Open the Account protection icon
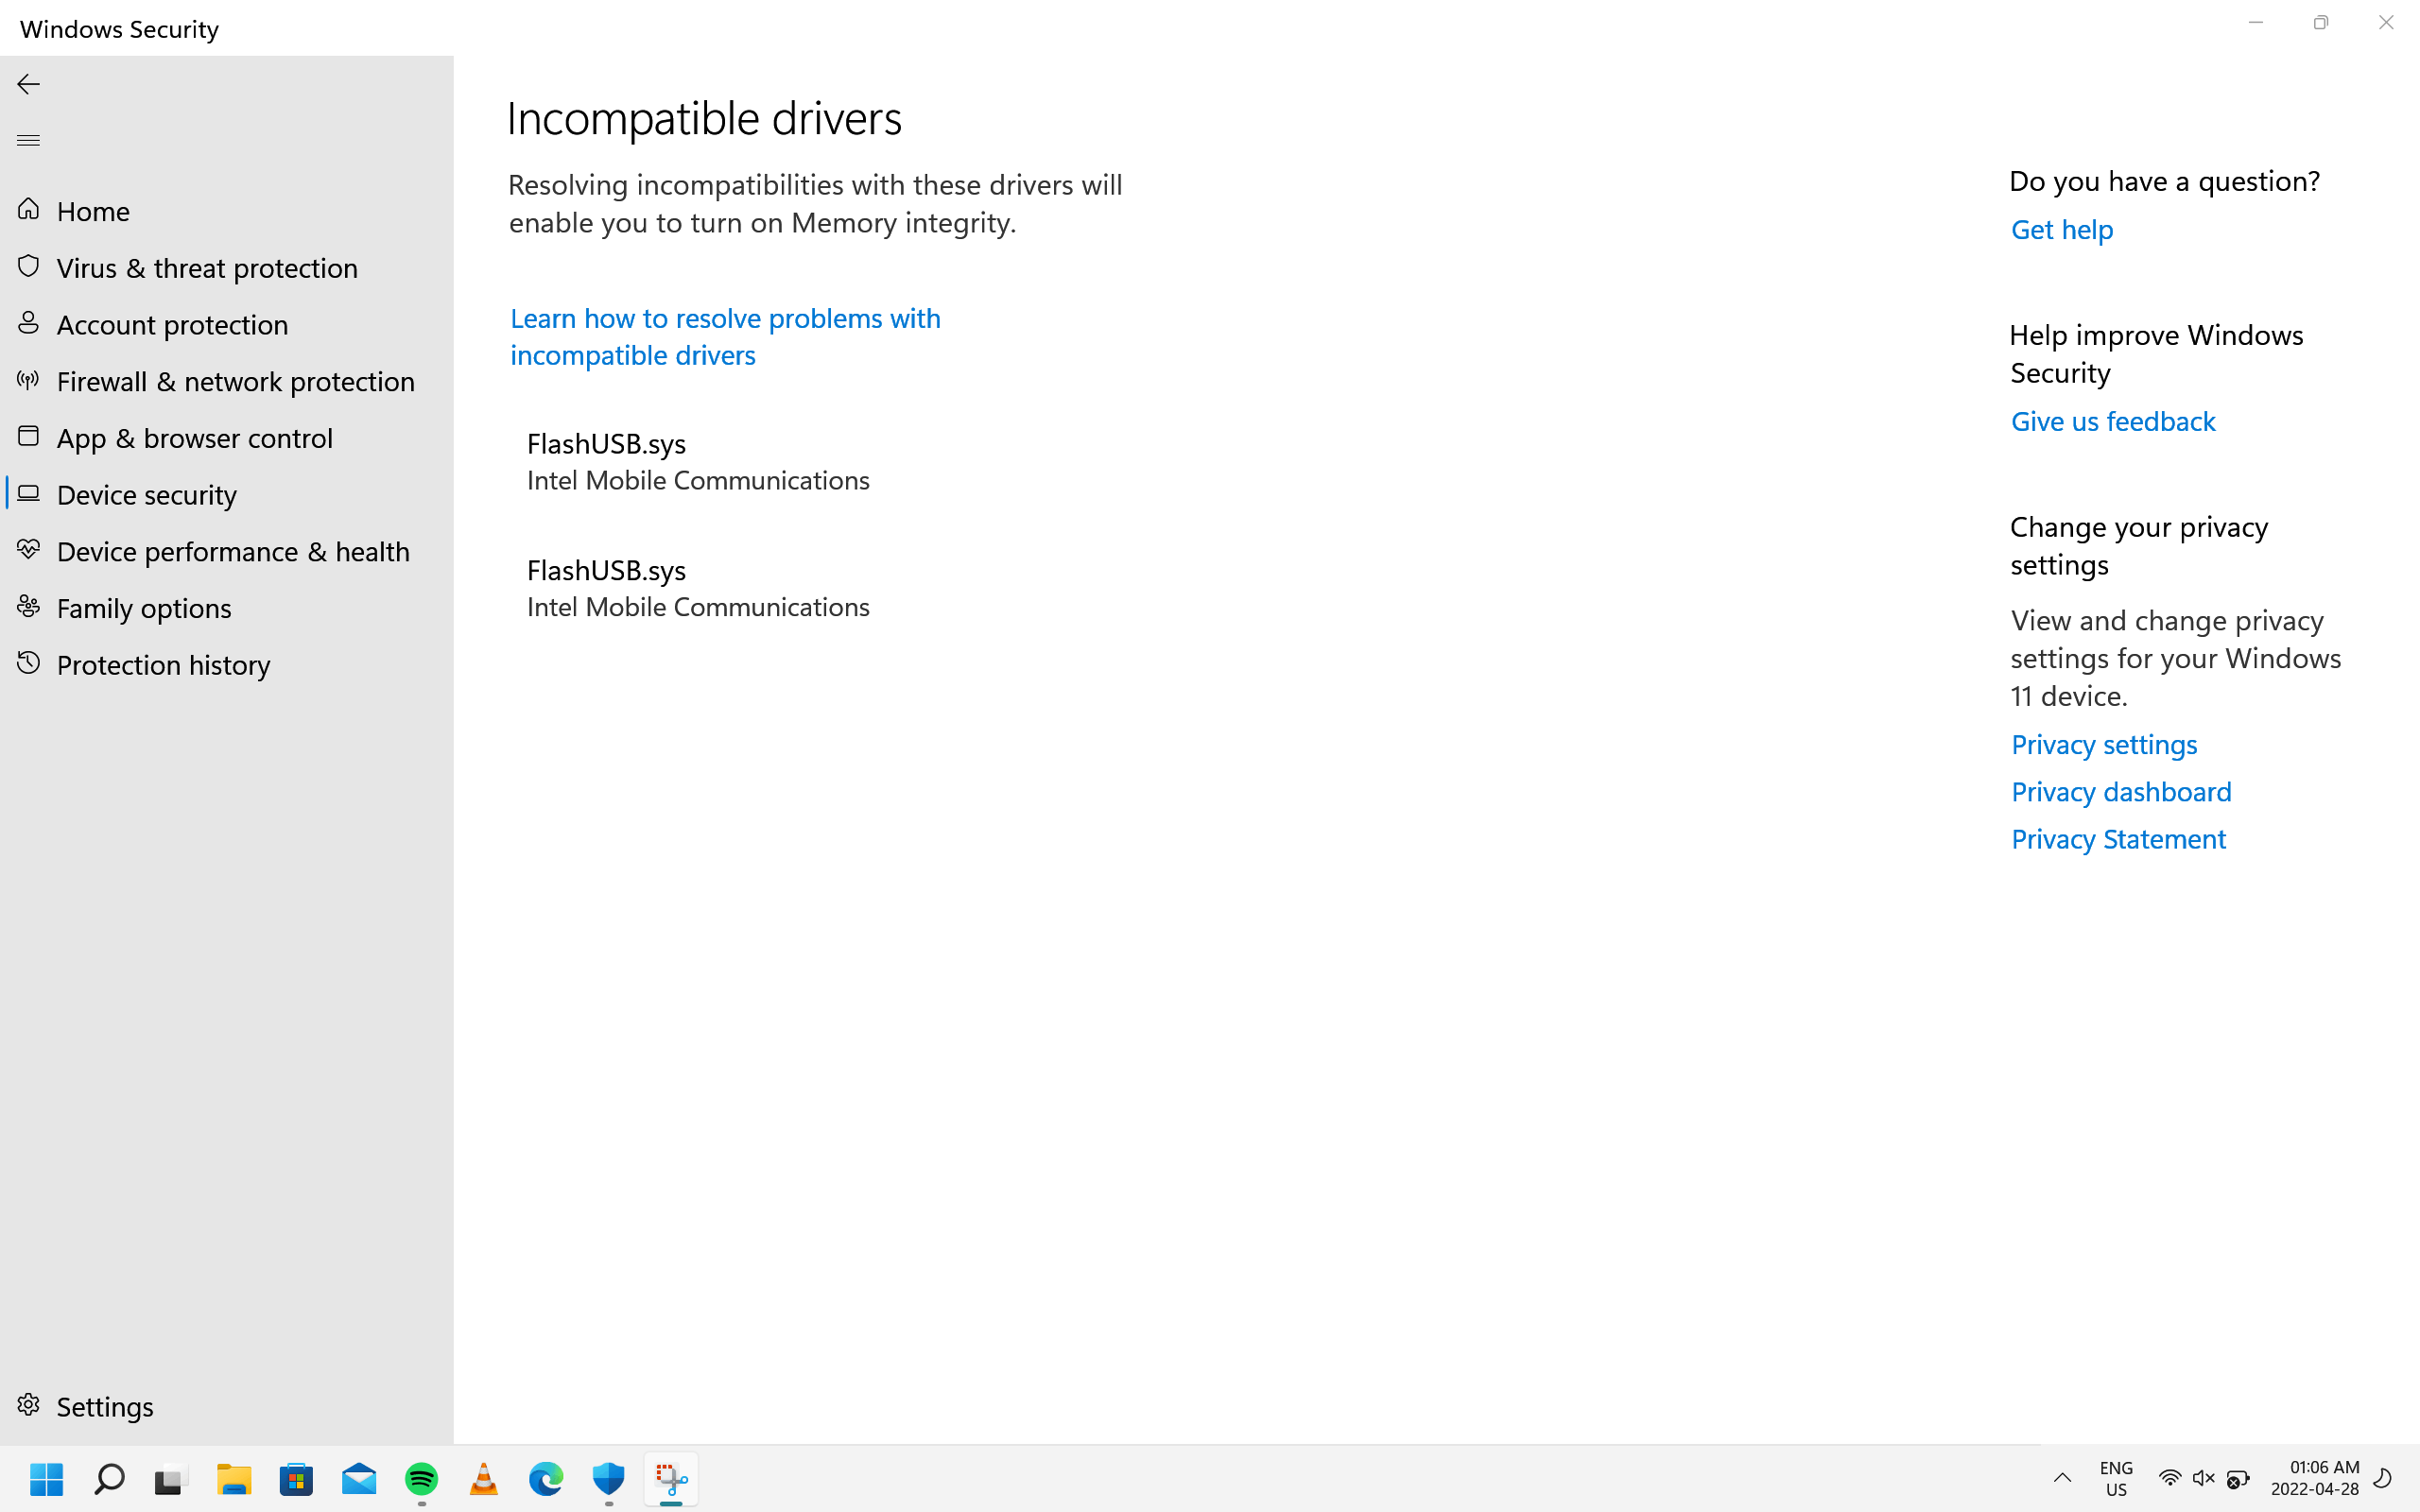The height and width of the screenshot is (1512, 2420). point(26,324)
